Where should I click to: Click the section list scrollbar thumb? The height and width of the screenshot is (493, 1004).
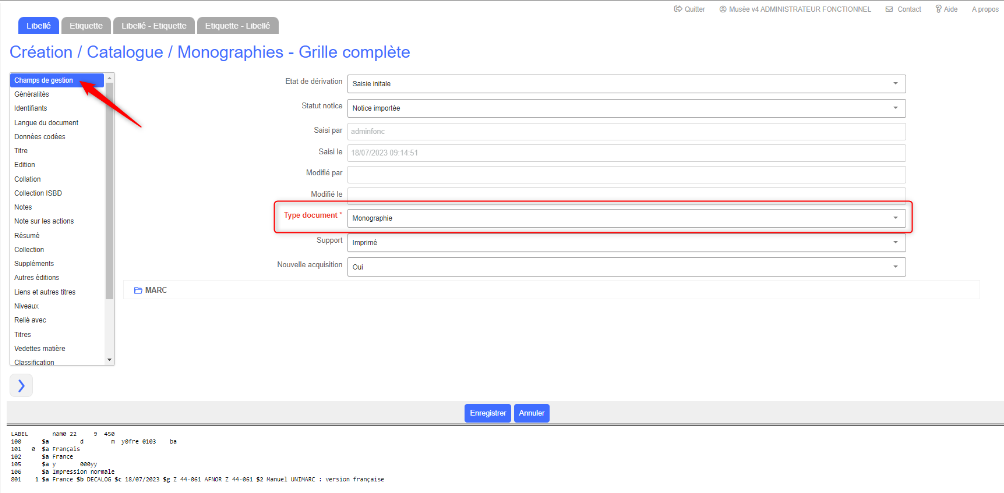coord(109,190)
